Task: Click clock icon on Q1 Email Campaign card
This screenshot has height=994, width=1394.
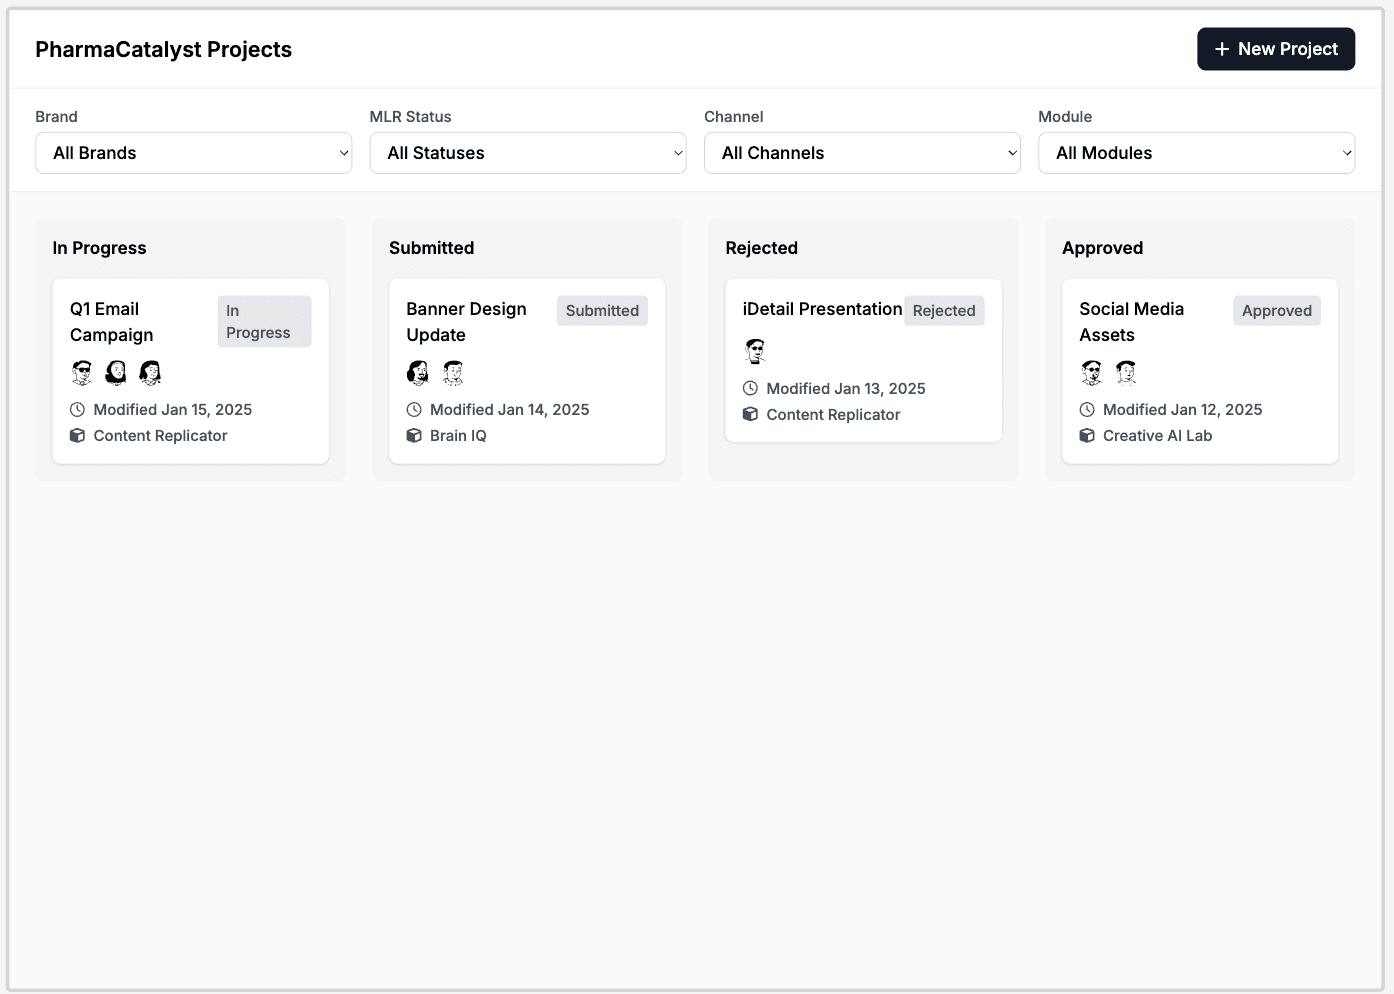Action: [78, 410]
